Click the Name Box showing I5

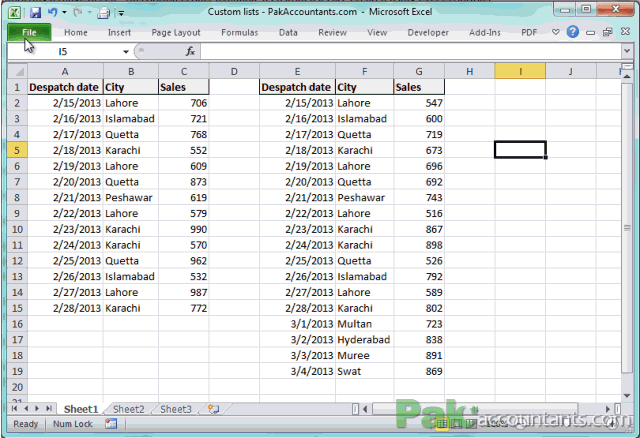tap(63, 52)
